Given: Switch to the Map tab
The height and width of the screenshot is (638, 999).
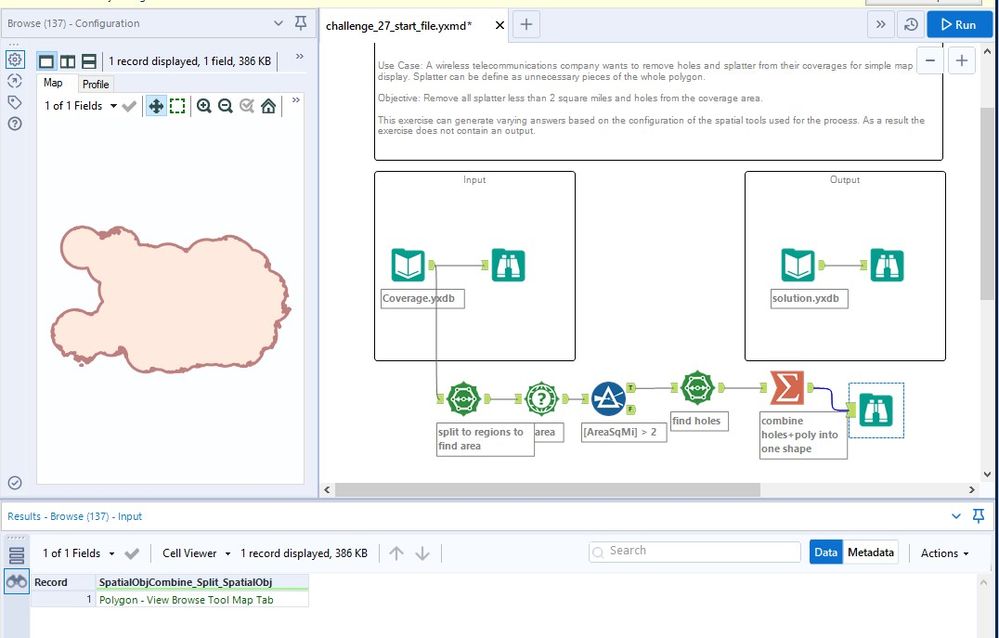Looking at the screenshot, I should [54, 83].
